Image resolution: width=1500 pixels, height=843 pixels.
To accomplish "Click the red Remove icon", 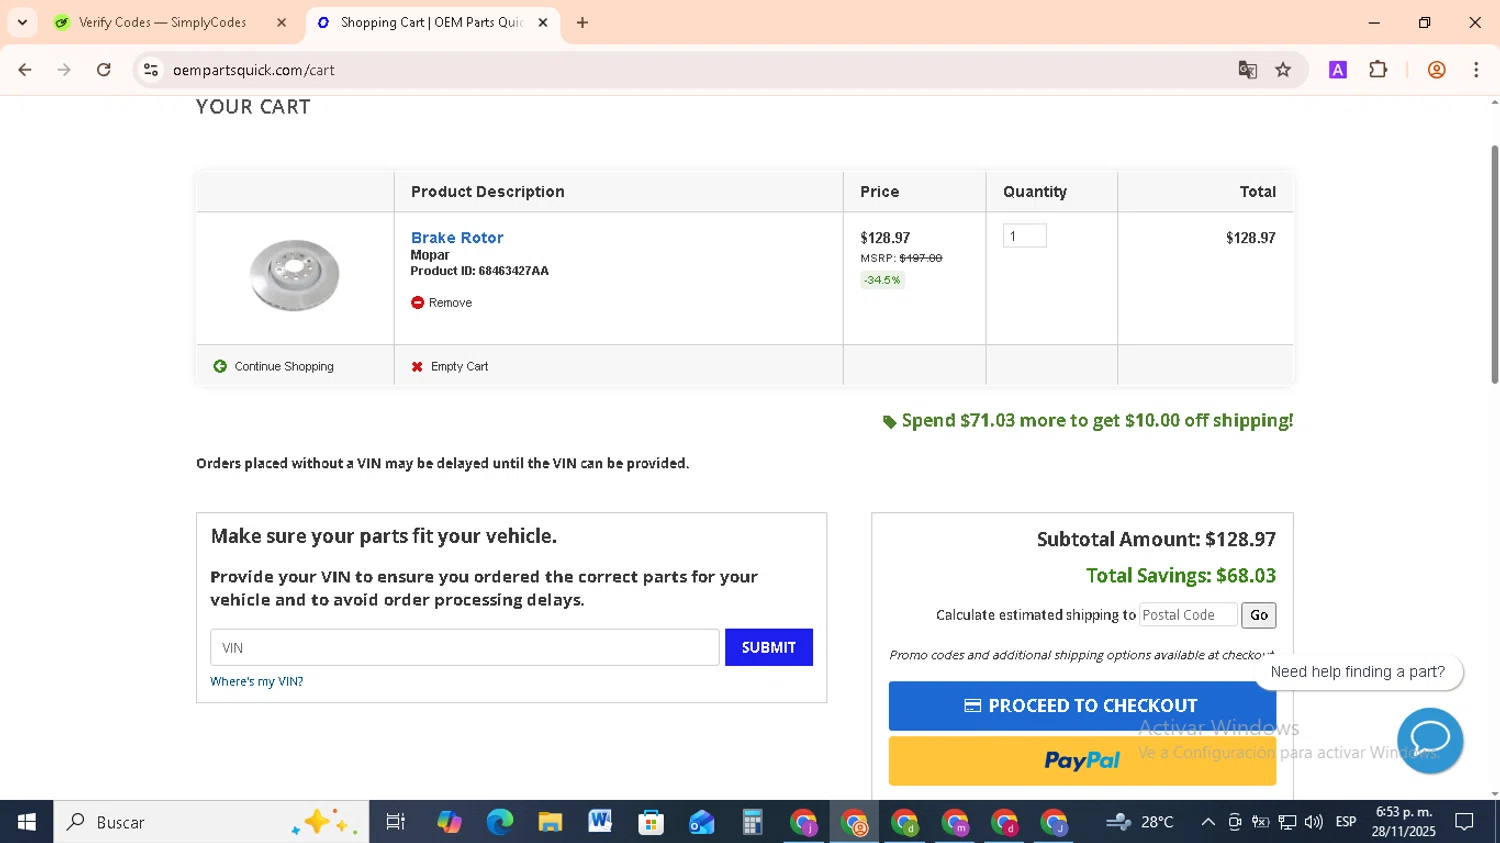I will tap(417, 302).
